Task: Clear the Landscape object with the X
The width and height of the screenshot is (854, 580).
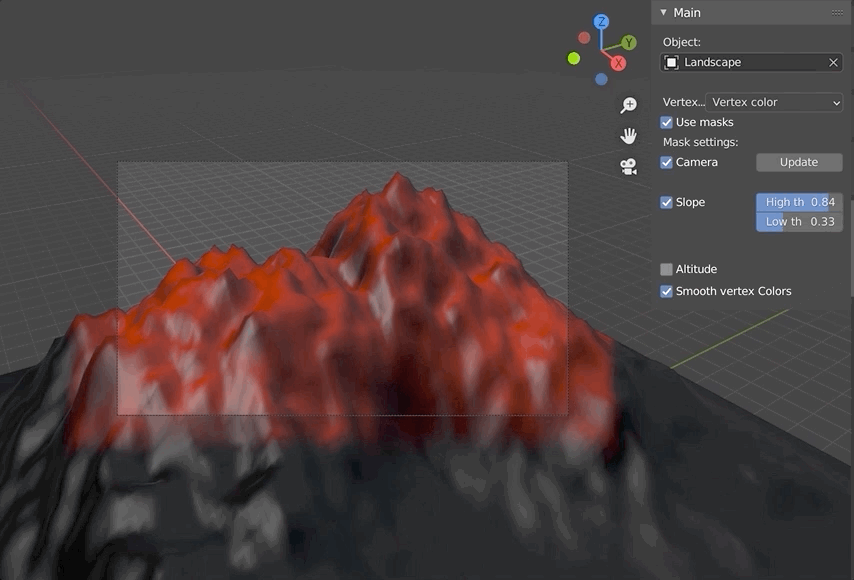Action: pos(833,62)
